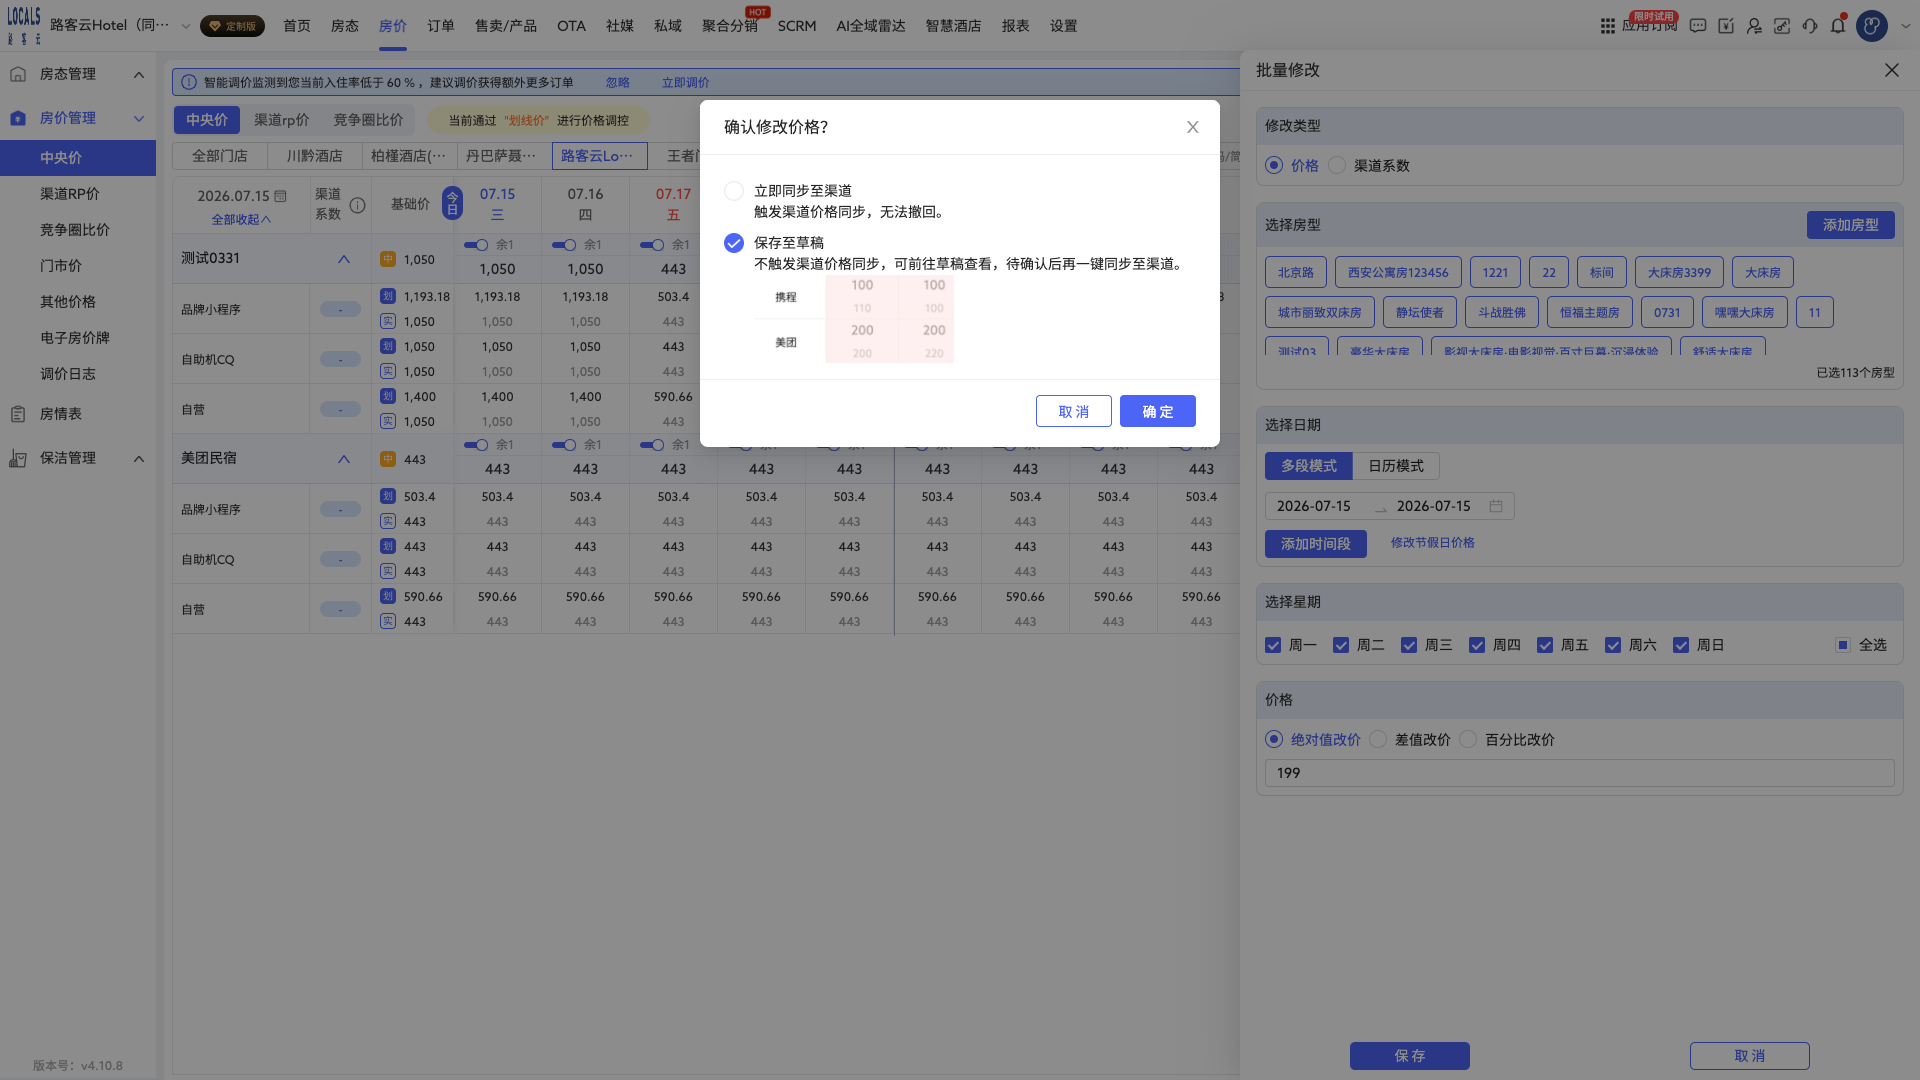Open the app grid icon in the header
Viewport: 1920px width, 1080px height.
(1608, 26)
